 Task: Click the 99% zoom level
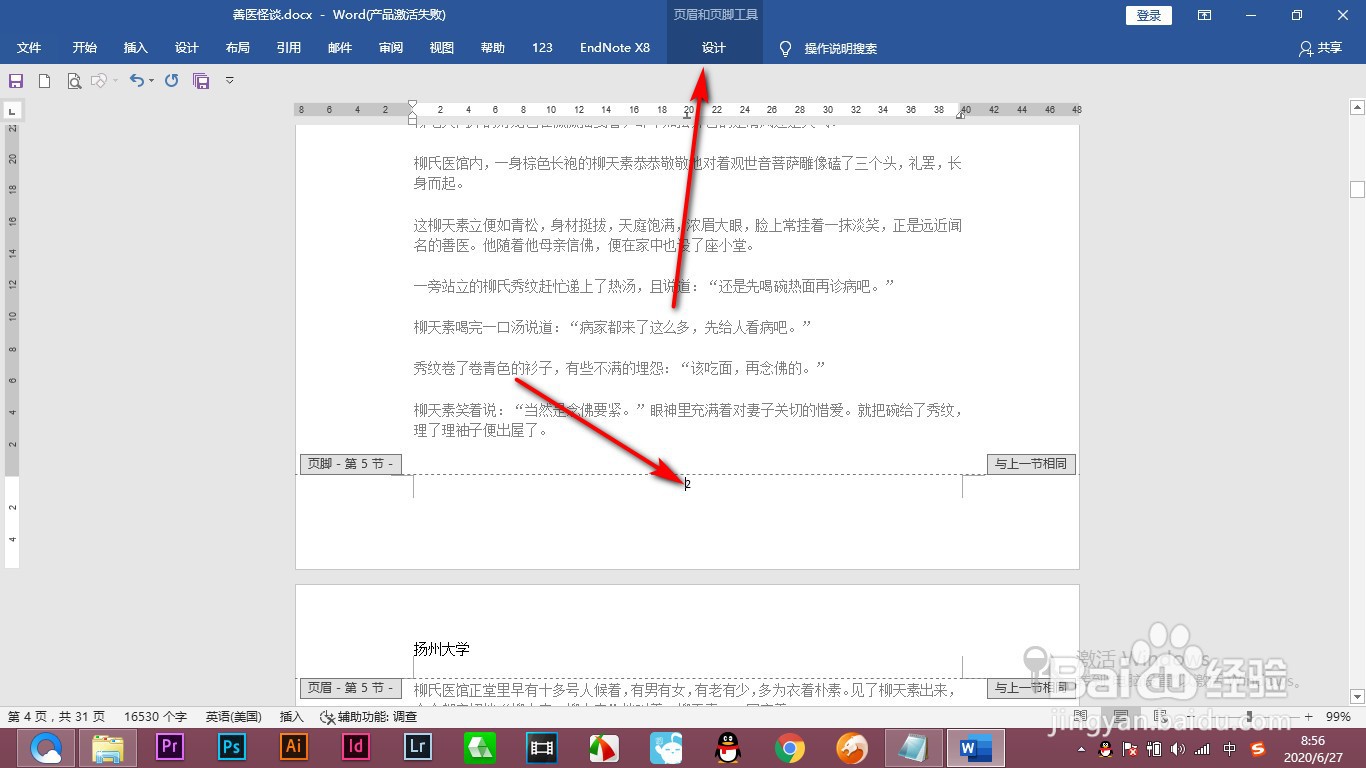pyautogui.click(x=1338, y=717)
